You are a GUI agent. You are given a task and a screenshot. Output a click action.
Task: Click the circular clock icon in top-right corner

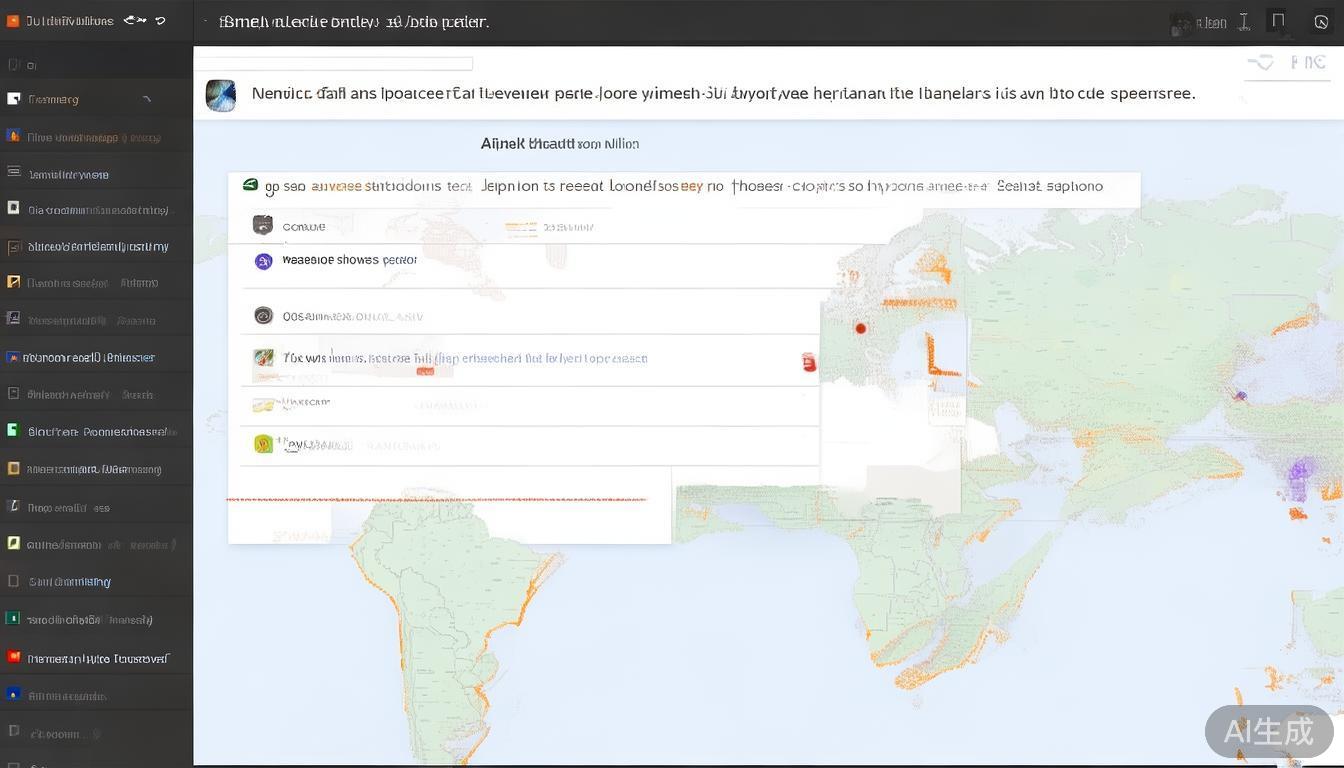pos(1320,22)
